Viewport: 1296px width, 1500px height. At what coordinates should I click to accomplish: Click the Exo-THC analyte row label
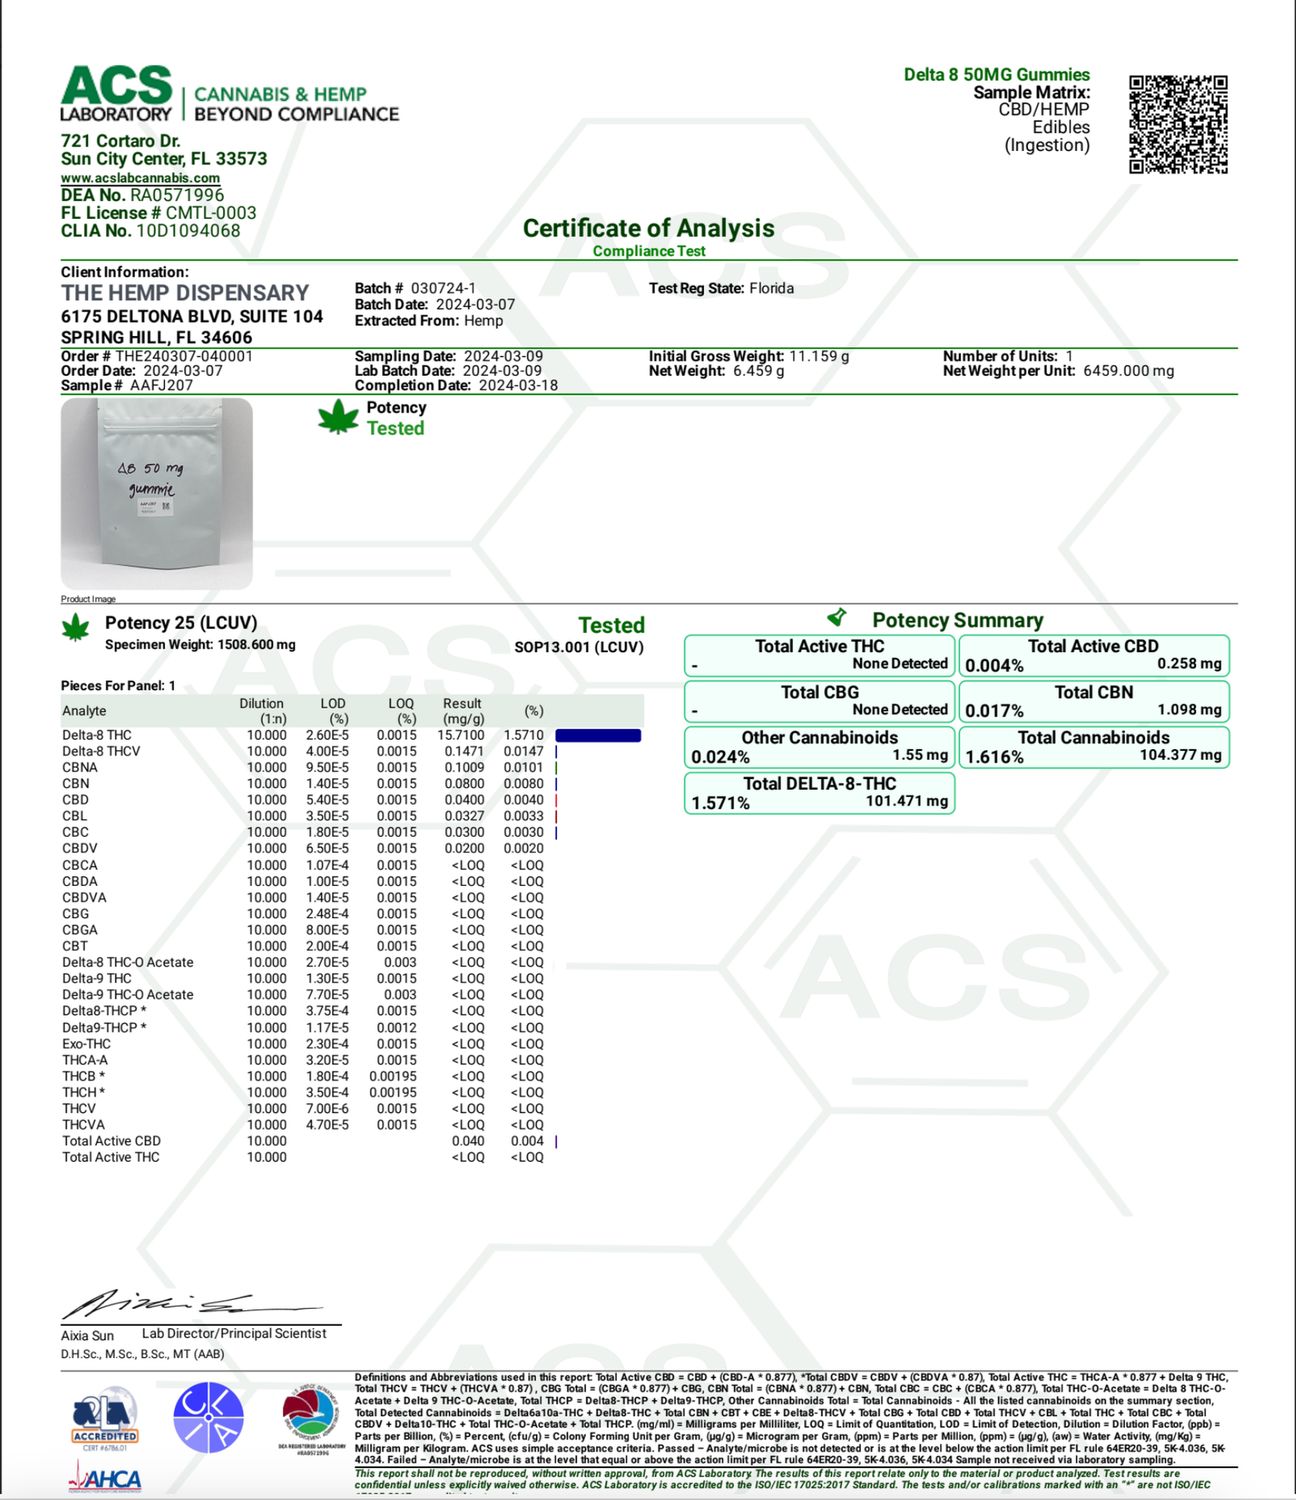(87, 1043)
